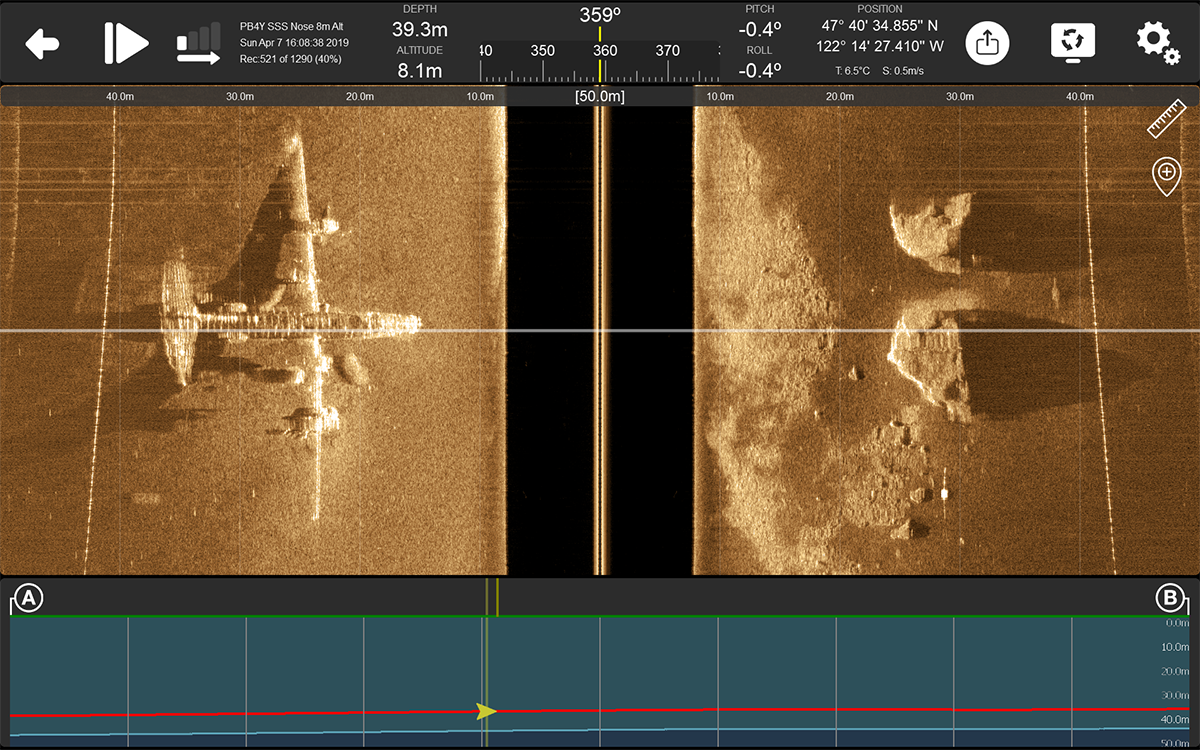Click the recording info Rec:521 of 1290
Screen dimensions: 1200x750
[x=290, y=59]
